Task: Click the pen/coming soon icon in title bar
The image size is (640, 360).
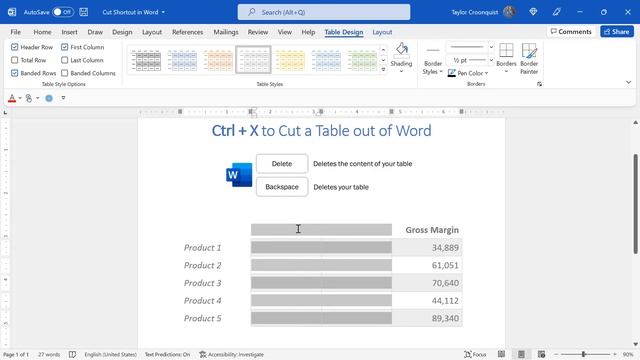Action: tap(556, 12)
